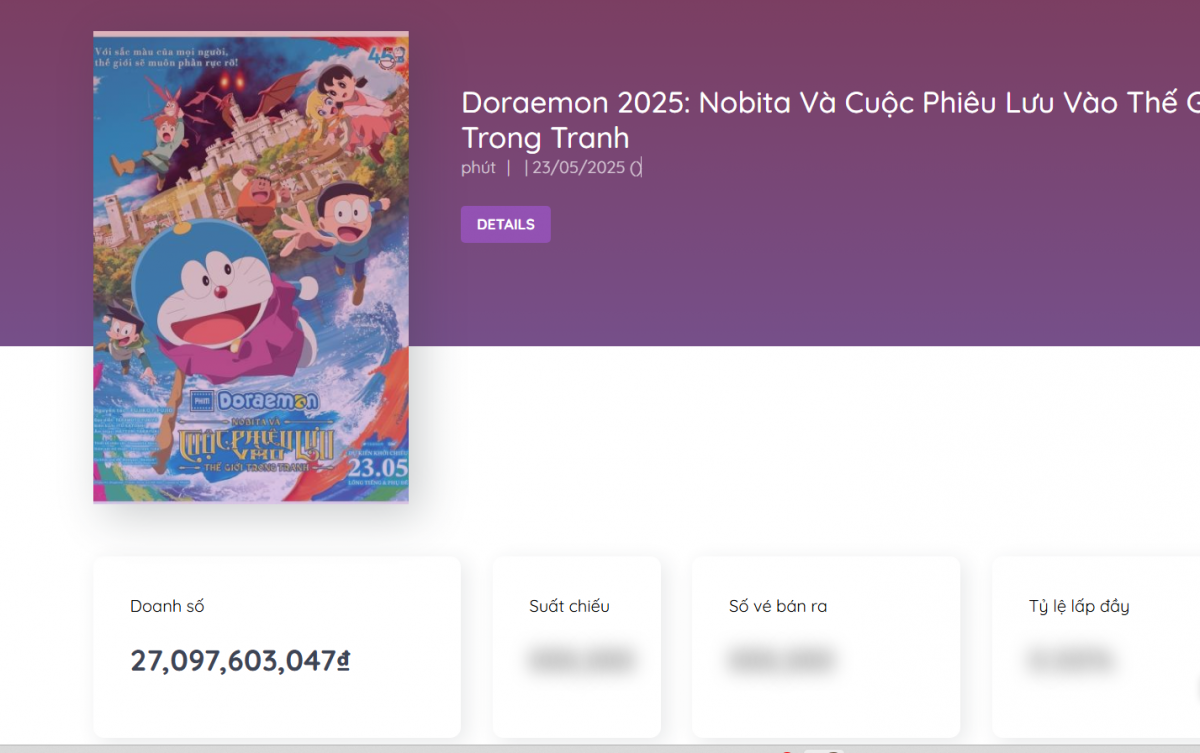The image size is (1200, 753).
Task: Click the Vietnamese tagline atop the poster
Action: (161, 56)
